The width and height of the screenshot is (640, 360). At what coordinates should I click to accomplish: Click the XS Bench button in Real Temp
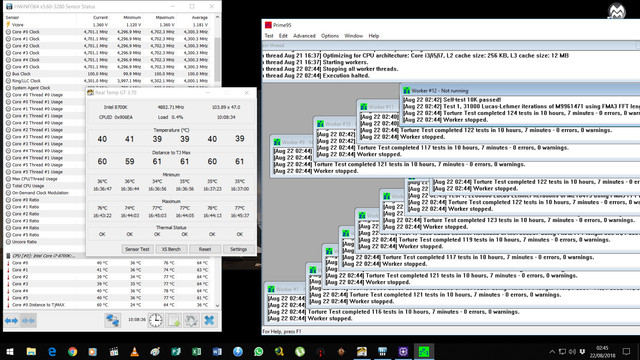171,249
